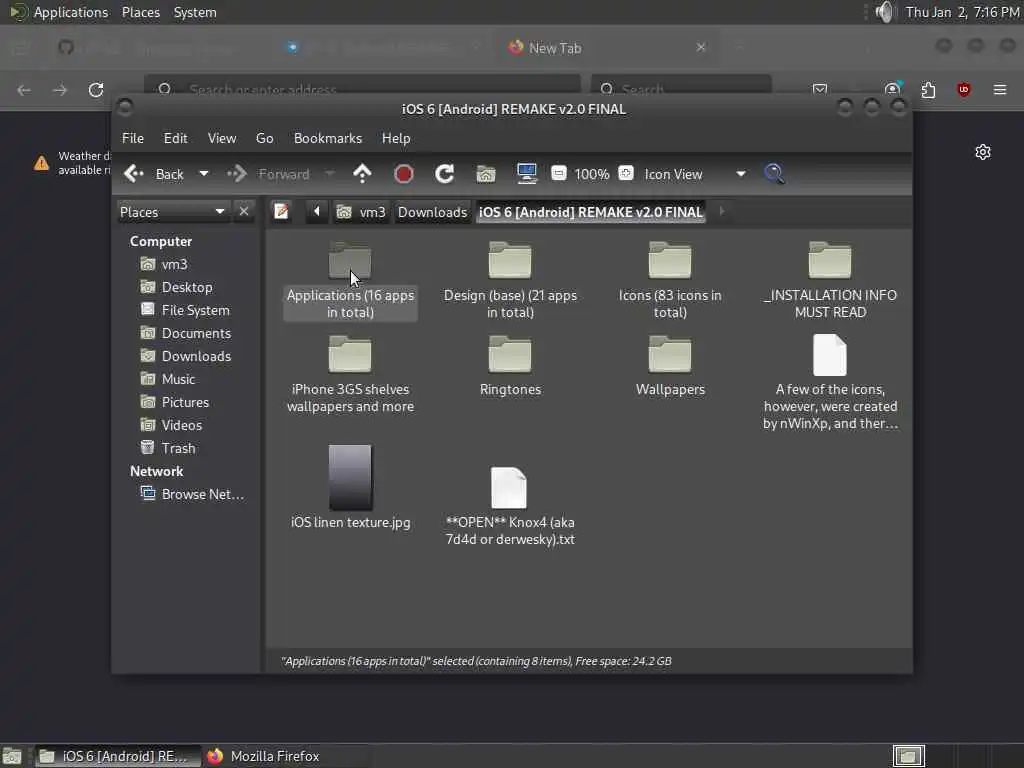Open the uBlock Origin shield icon
This screenshot has width=1024, height=768.
click(963, 89)
